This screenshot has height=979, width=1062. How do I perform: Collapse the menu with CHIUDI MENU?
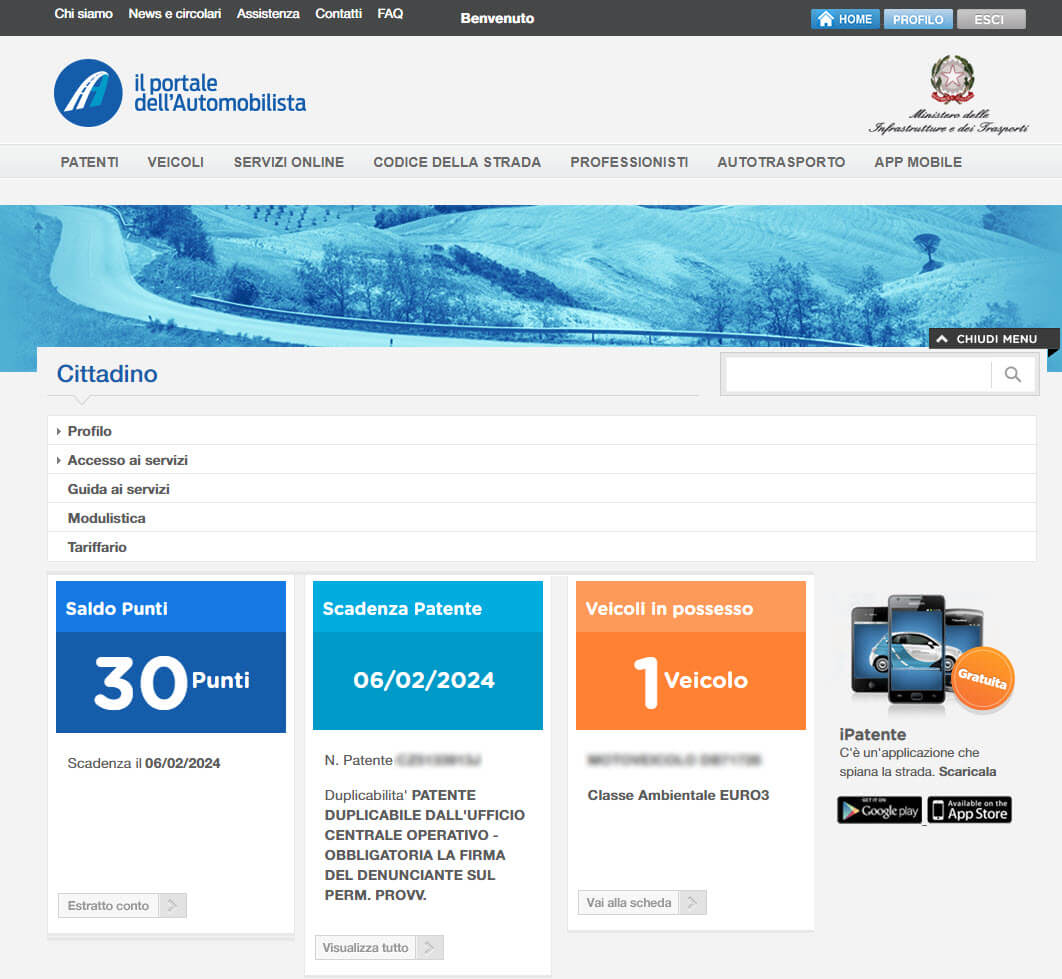pos(994,338)
